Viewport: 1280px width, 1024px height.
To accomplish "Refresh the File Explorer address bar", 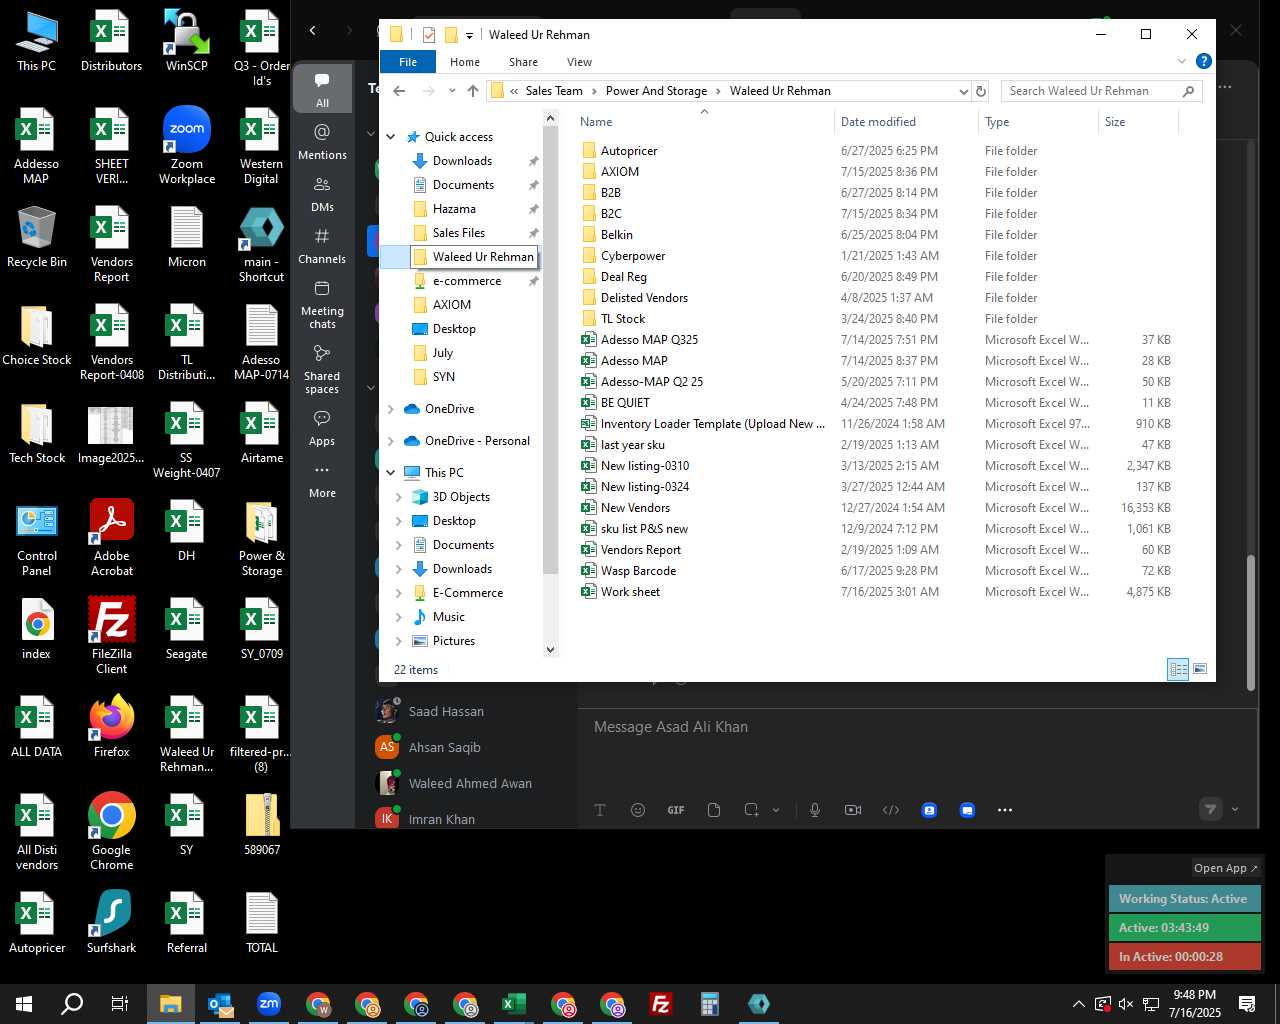I will coord(981,91).
